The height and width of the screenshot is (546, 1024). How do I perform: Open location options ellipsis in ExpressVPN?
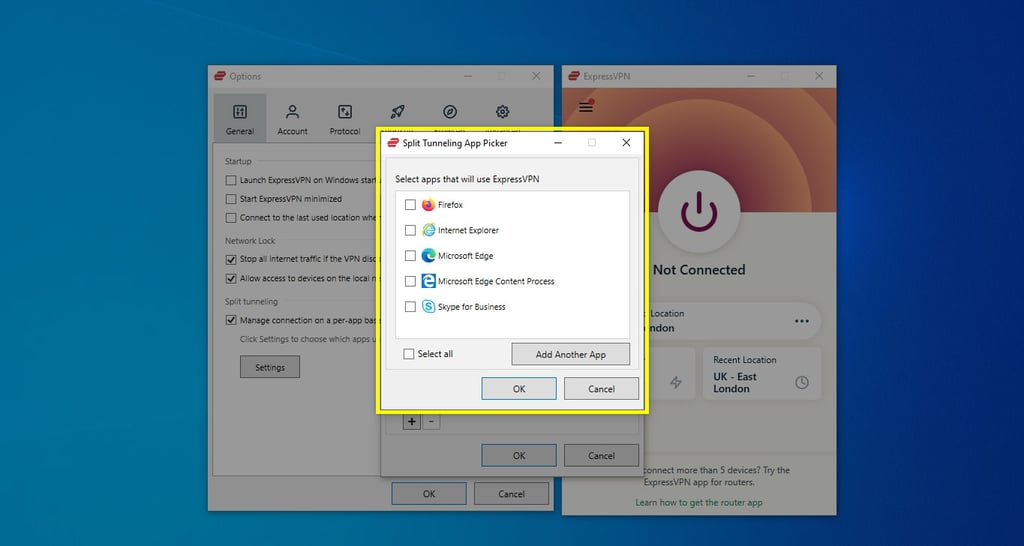tap(801, 321)
